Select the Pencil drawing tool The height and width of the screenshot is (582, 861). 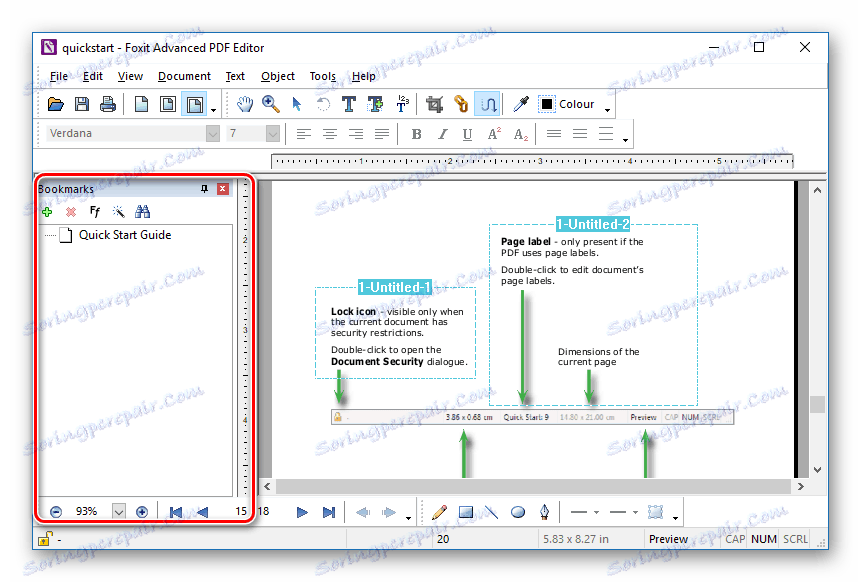[x=439, y=512]
